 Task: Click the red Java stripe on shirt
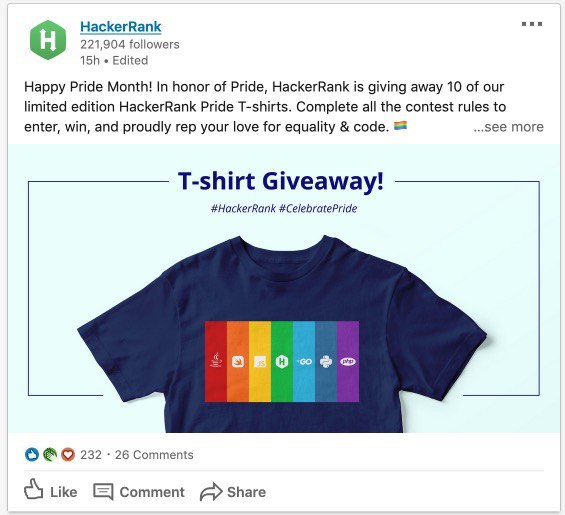[x=216, y=361]
